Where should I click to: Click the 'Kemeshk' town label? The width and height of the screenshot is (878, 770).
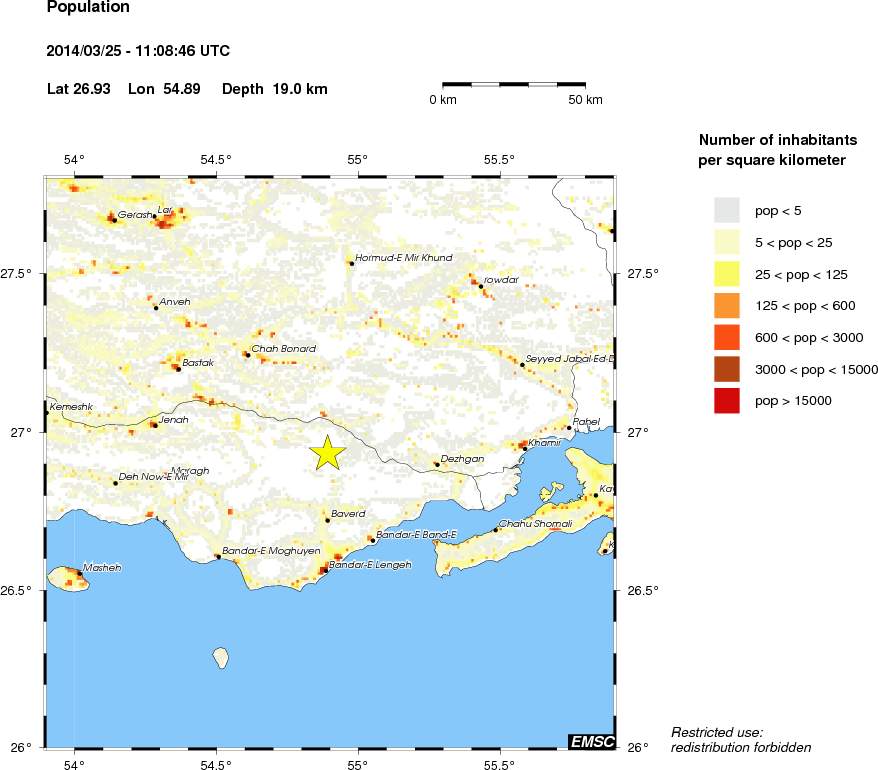tap(71, 407)
